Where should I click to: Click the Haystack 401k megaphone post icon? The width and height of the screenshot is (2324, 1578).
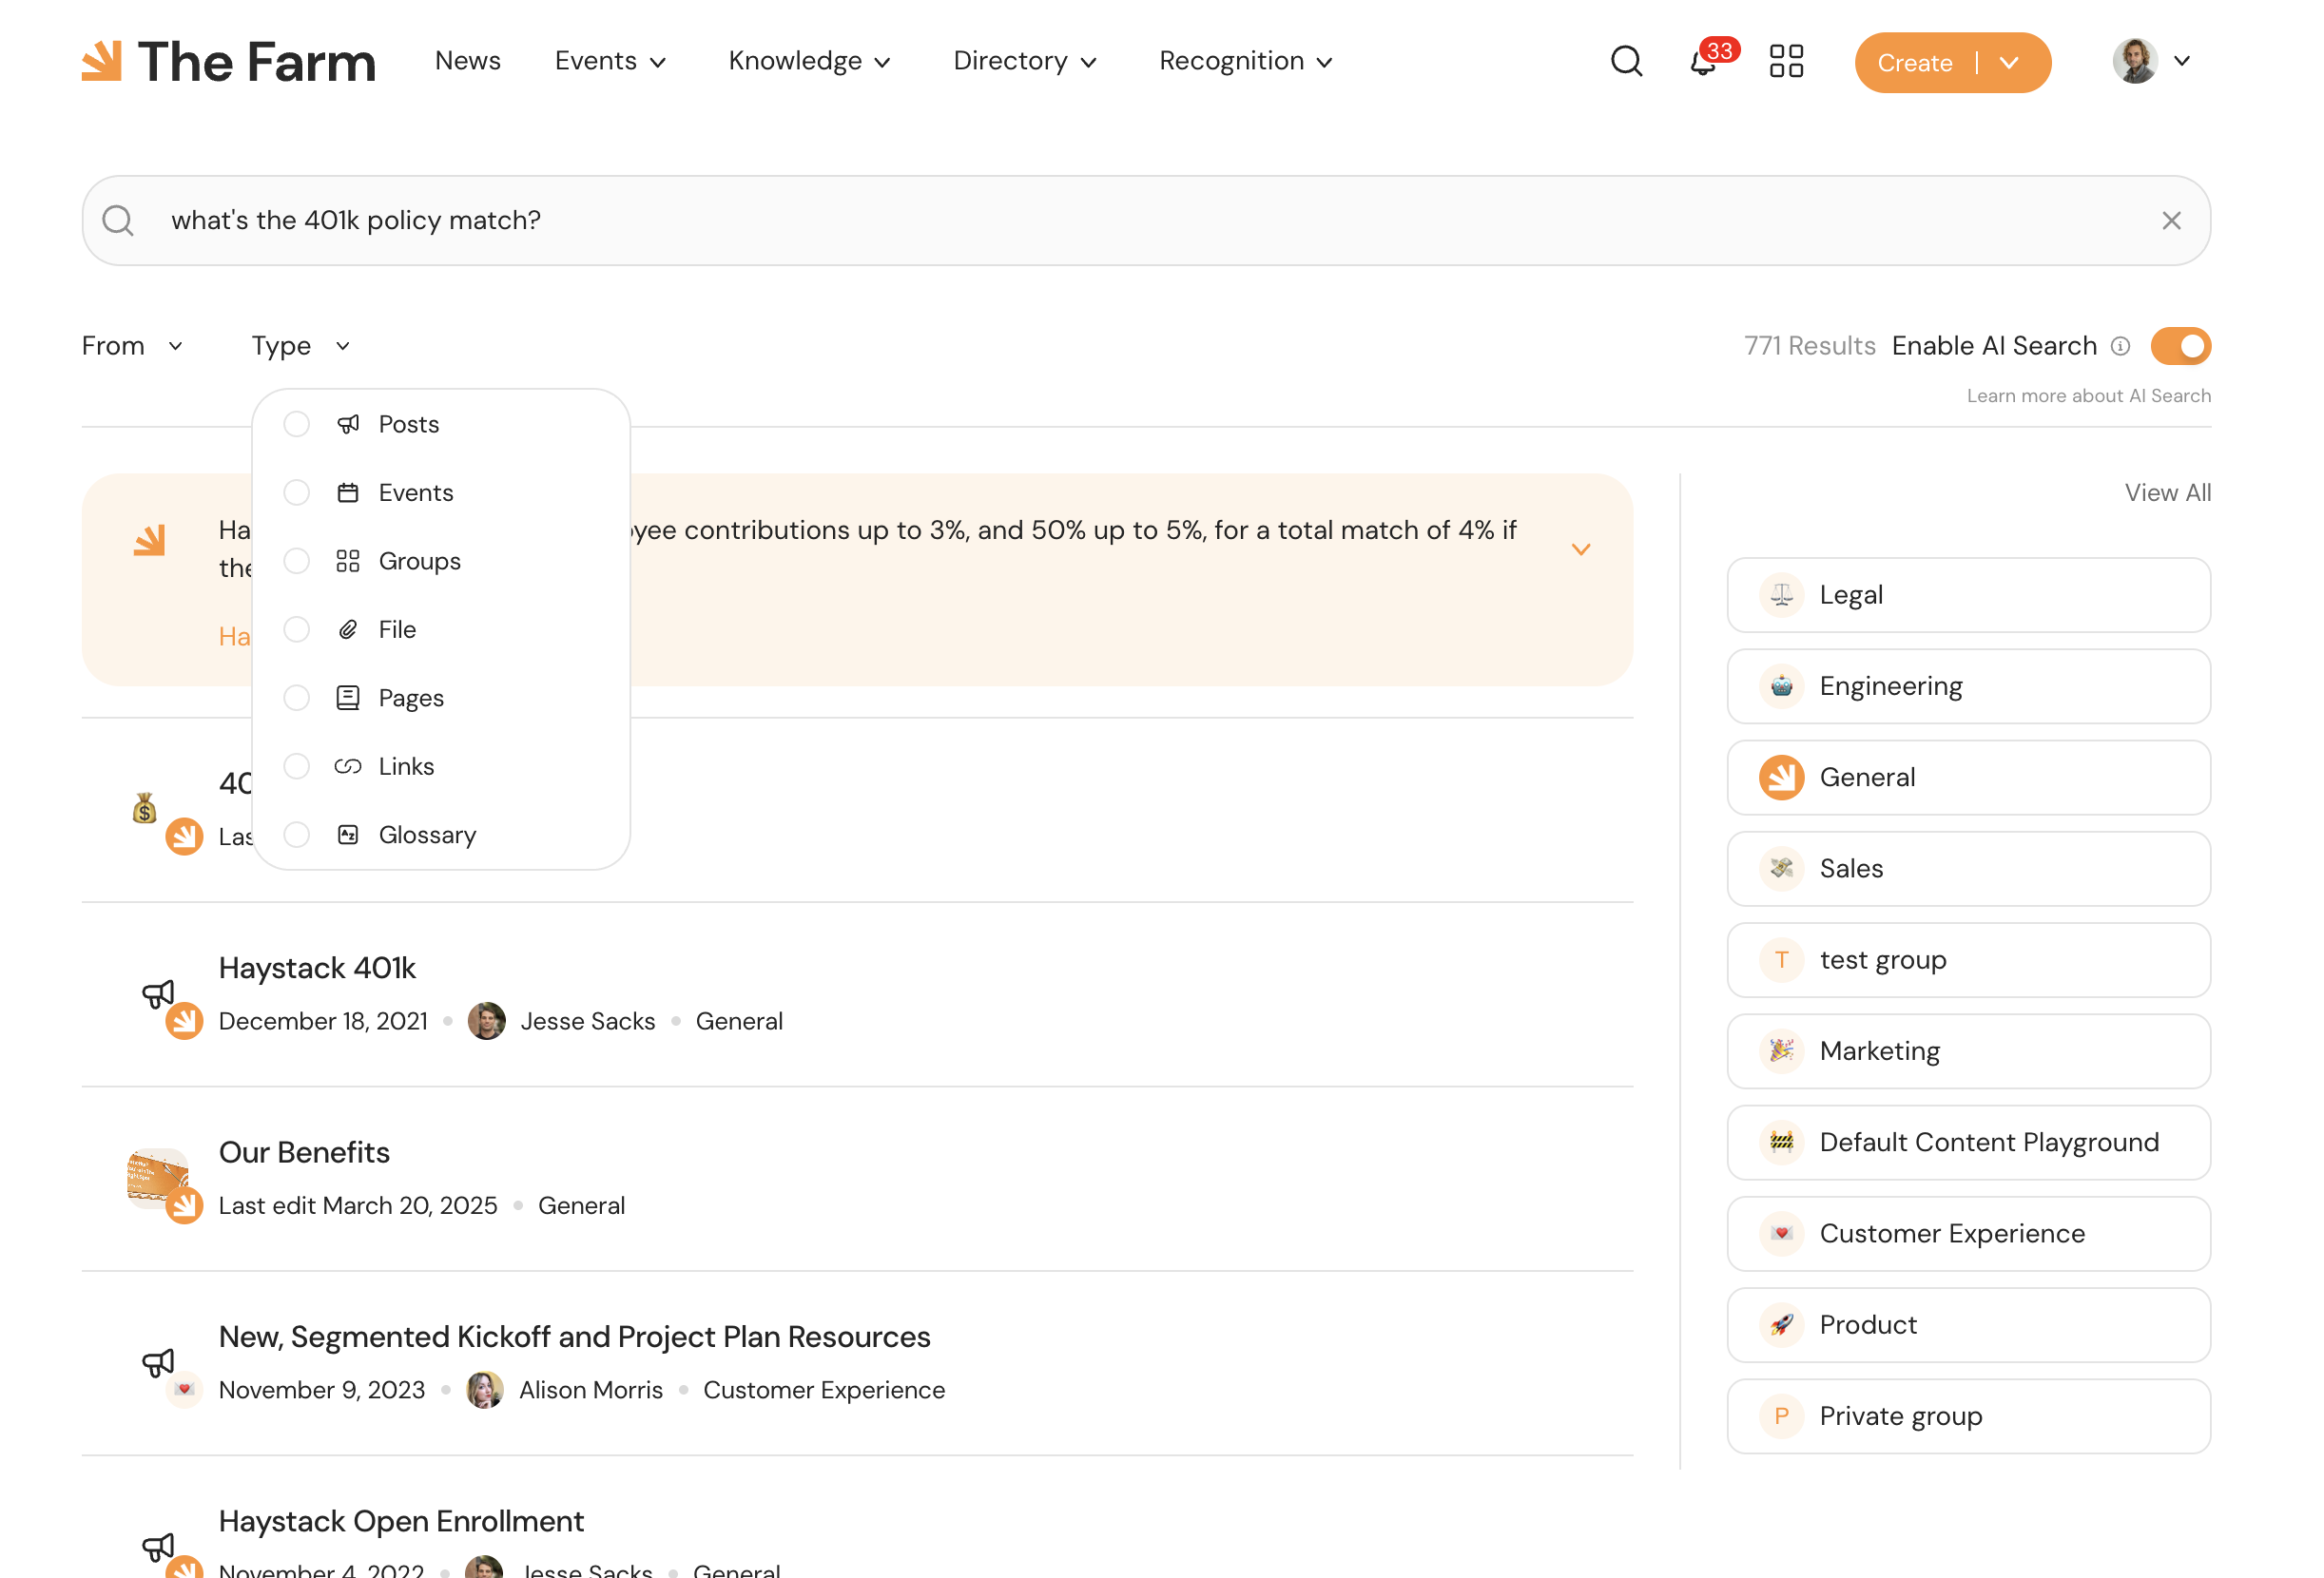click(x=158, y=993)
